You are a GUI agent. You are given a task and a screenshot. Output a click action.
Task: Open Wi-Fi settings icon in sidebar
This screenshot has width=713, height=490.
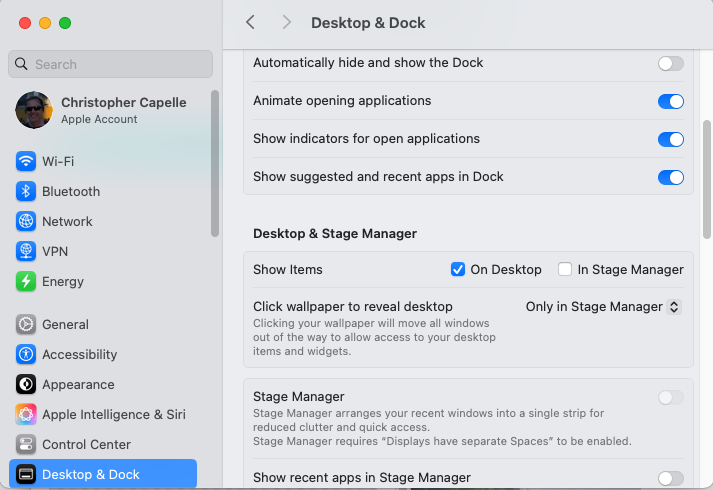coord(26,161)
